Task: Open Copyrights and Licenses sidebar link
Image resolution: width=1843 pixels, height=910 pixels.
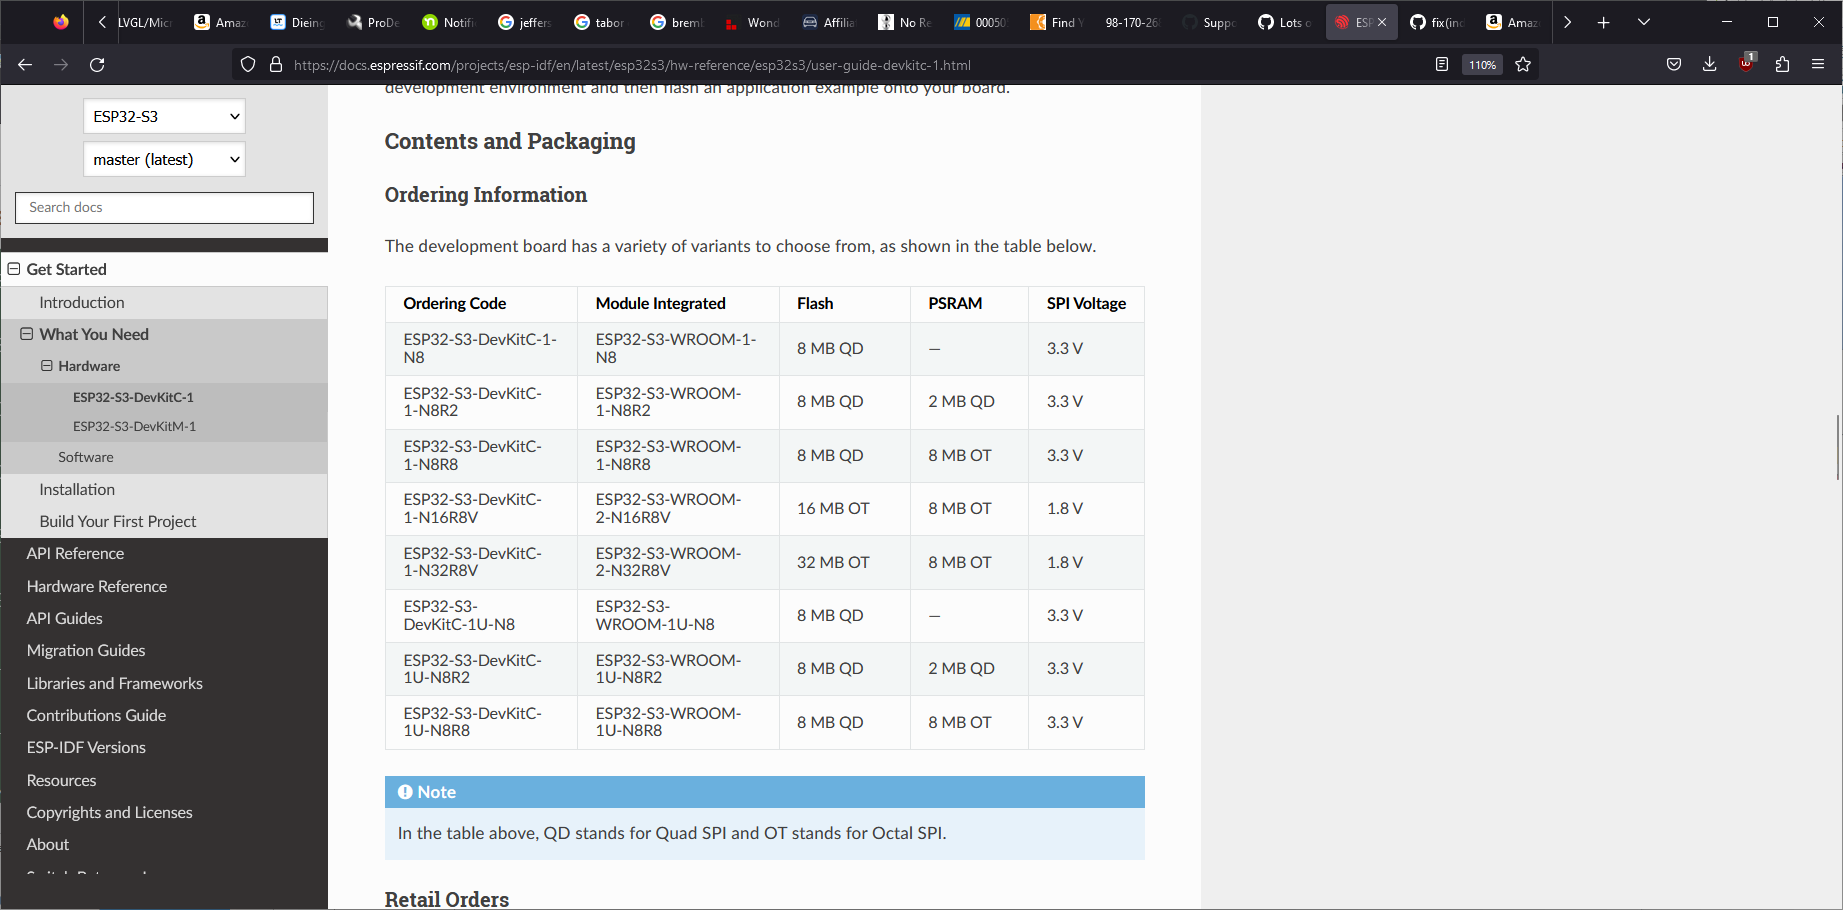Action: [x=109, y=812]
